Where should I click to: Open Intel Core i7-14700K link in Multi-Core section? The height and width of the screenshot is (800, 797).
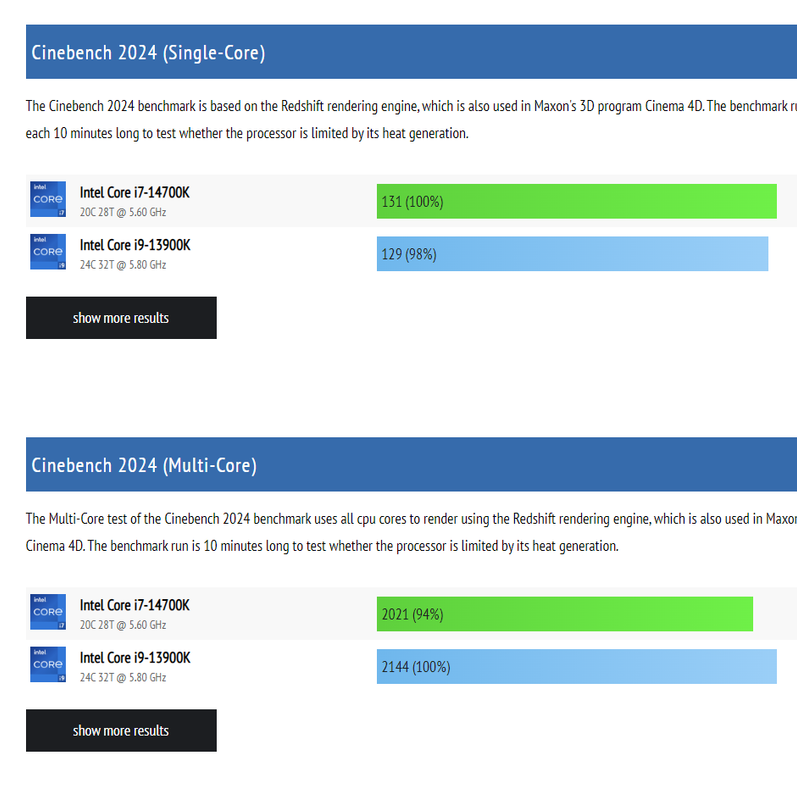tap(135, 606)
